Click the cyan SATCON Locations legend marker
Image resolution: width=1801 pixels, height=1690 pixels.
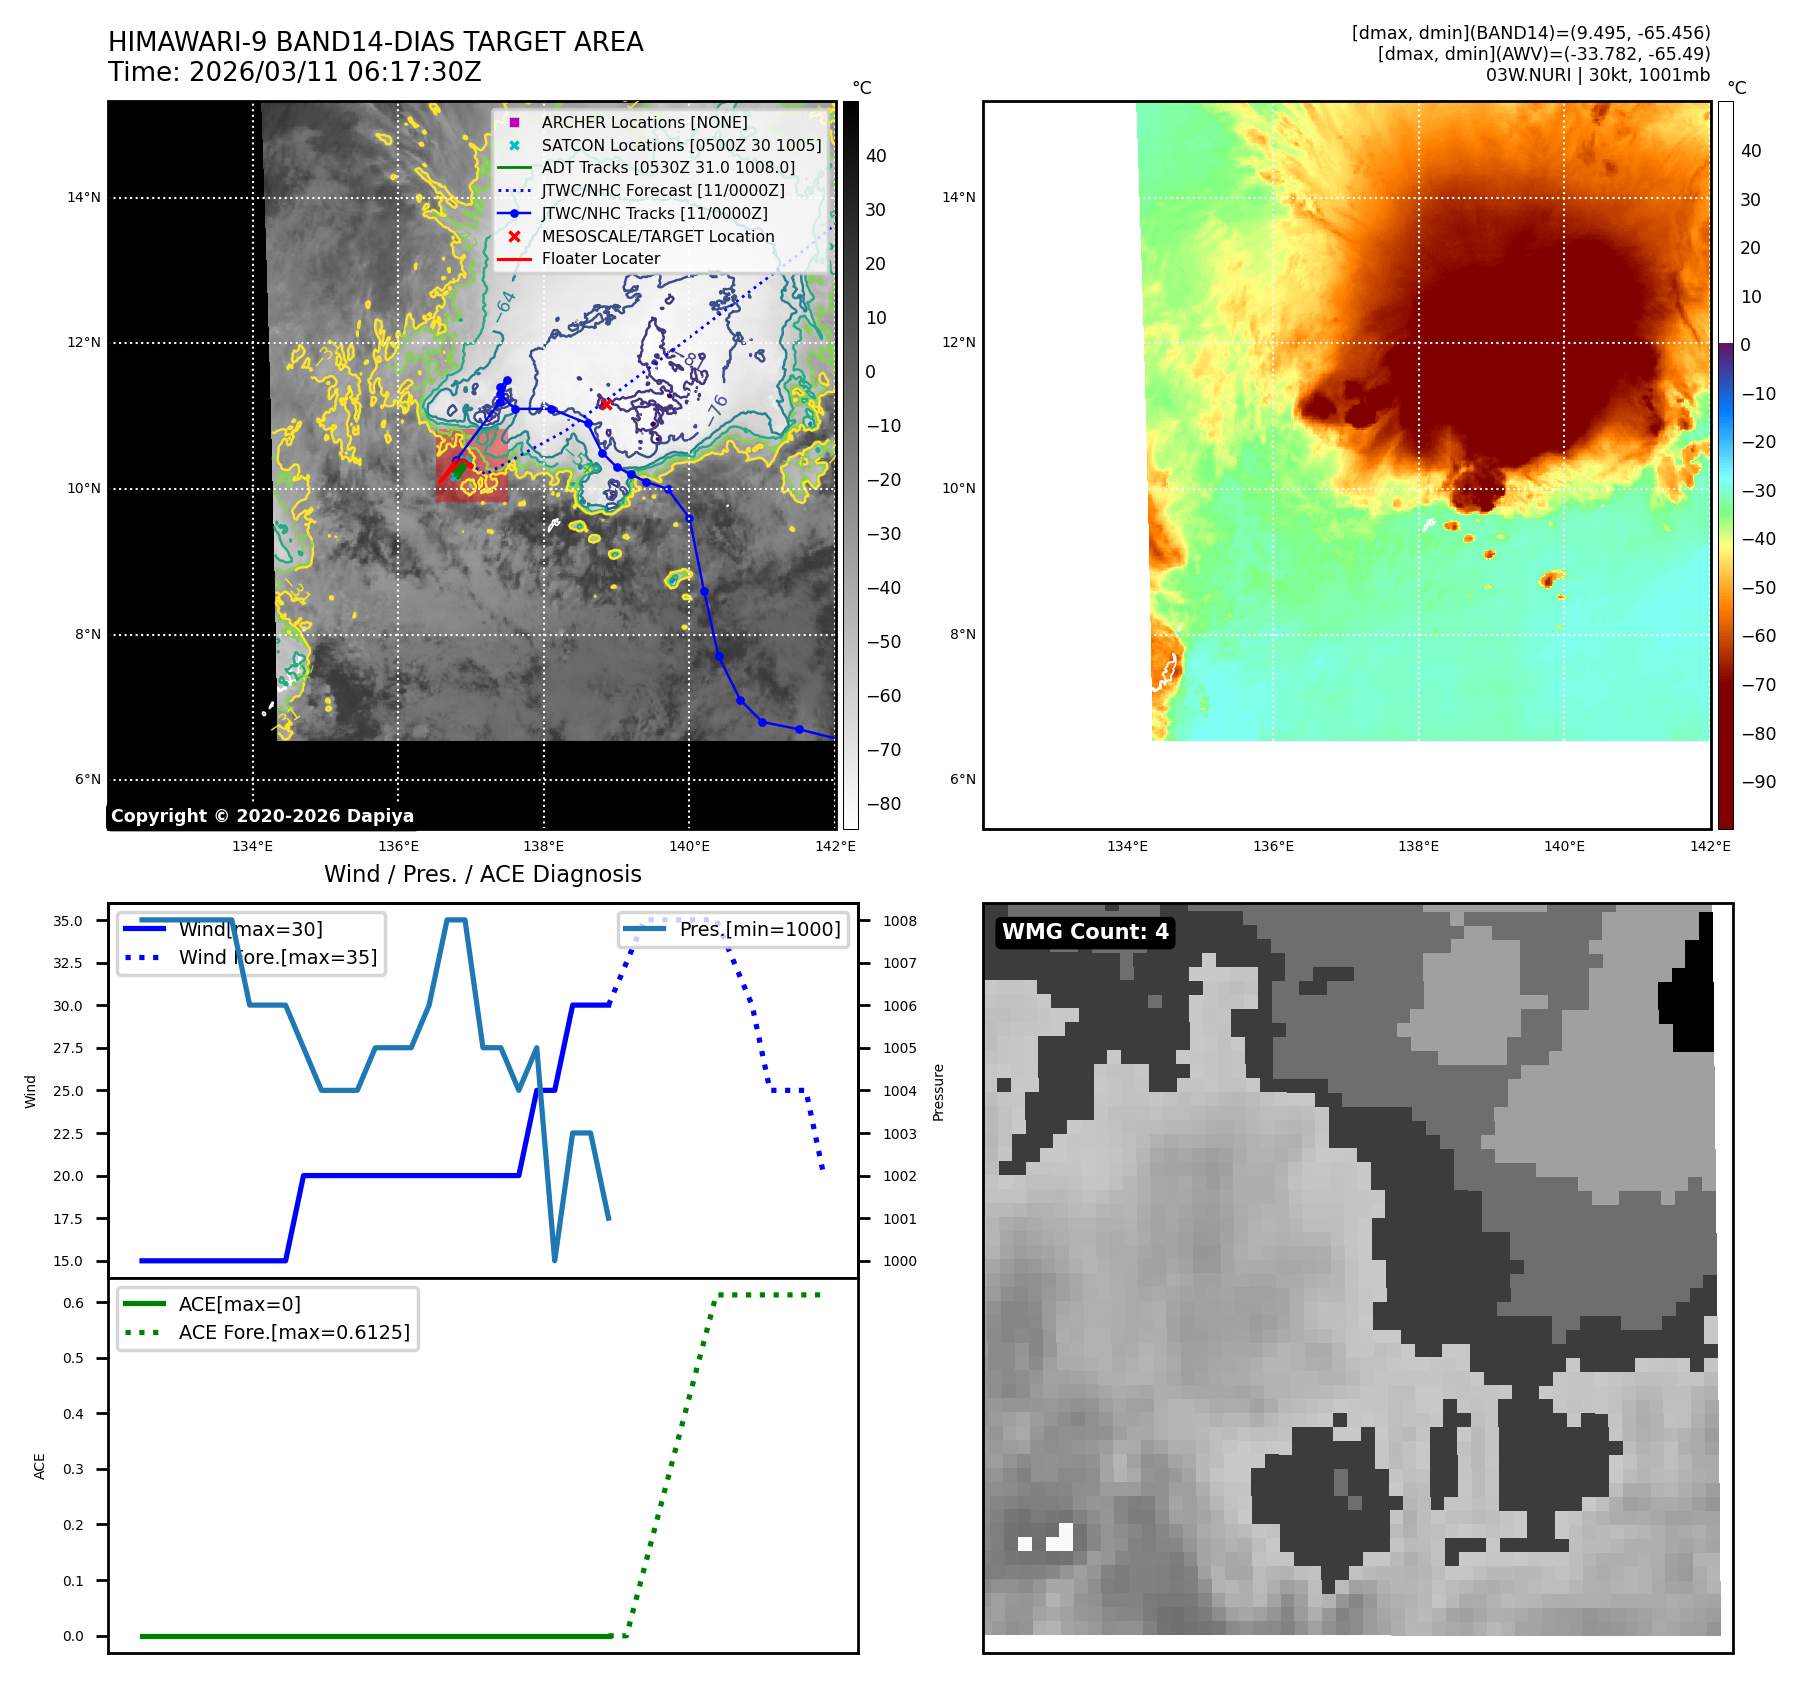click(x=514, y=145)
